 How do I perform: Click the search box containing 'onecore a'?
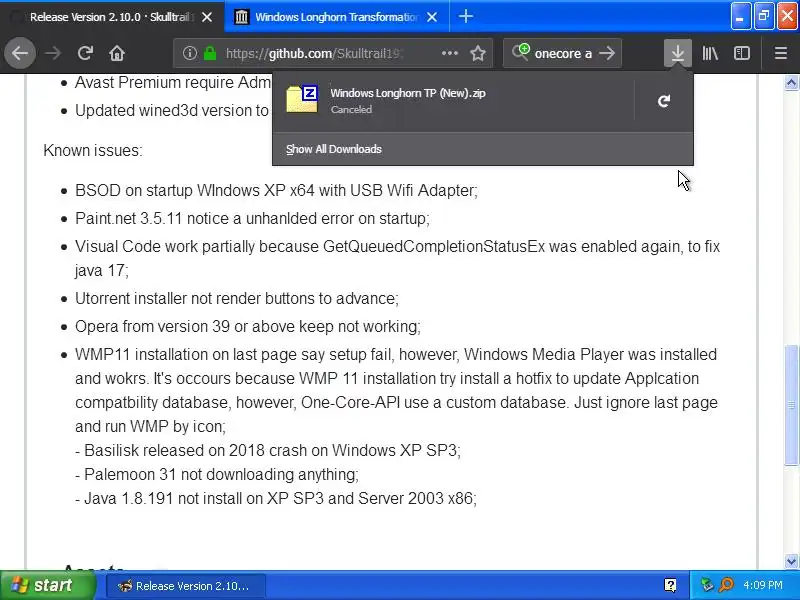(x=562, y=53)
